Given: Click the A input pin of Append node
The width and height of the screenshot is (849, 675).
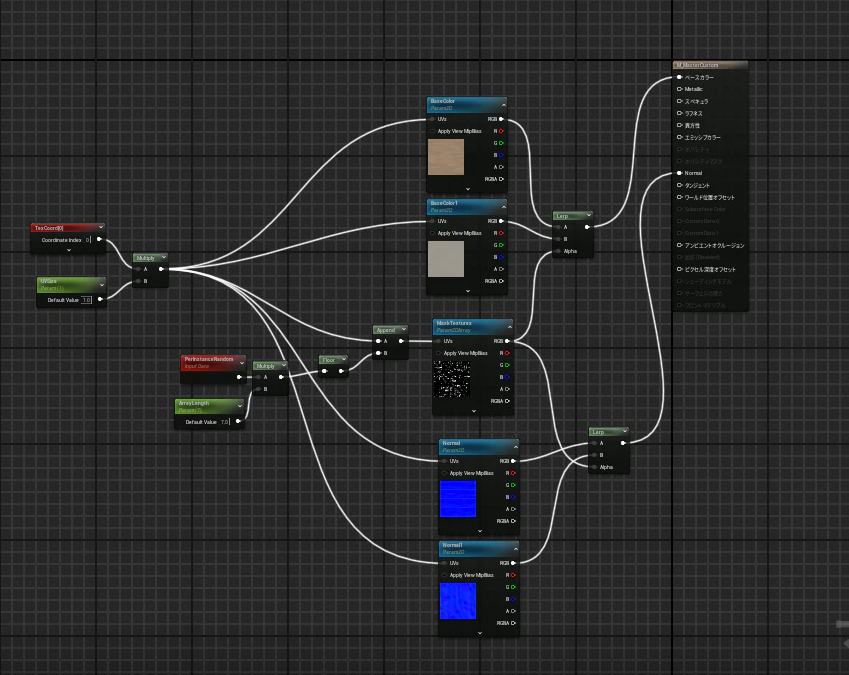Looking at the screenshot, I should [x=378, y=341].
